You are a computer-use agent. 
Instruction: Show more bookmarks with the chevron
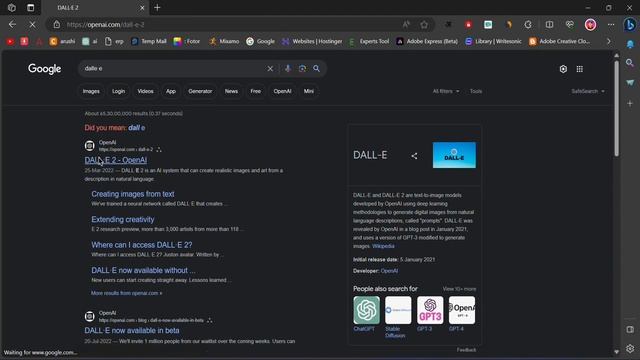(609, 41)
